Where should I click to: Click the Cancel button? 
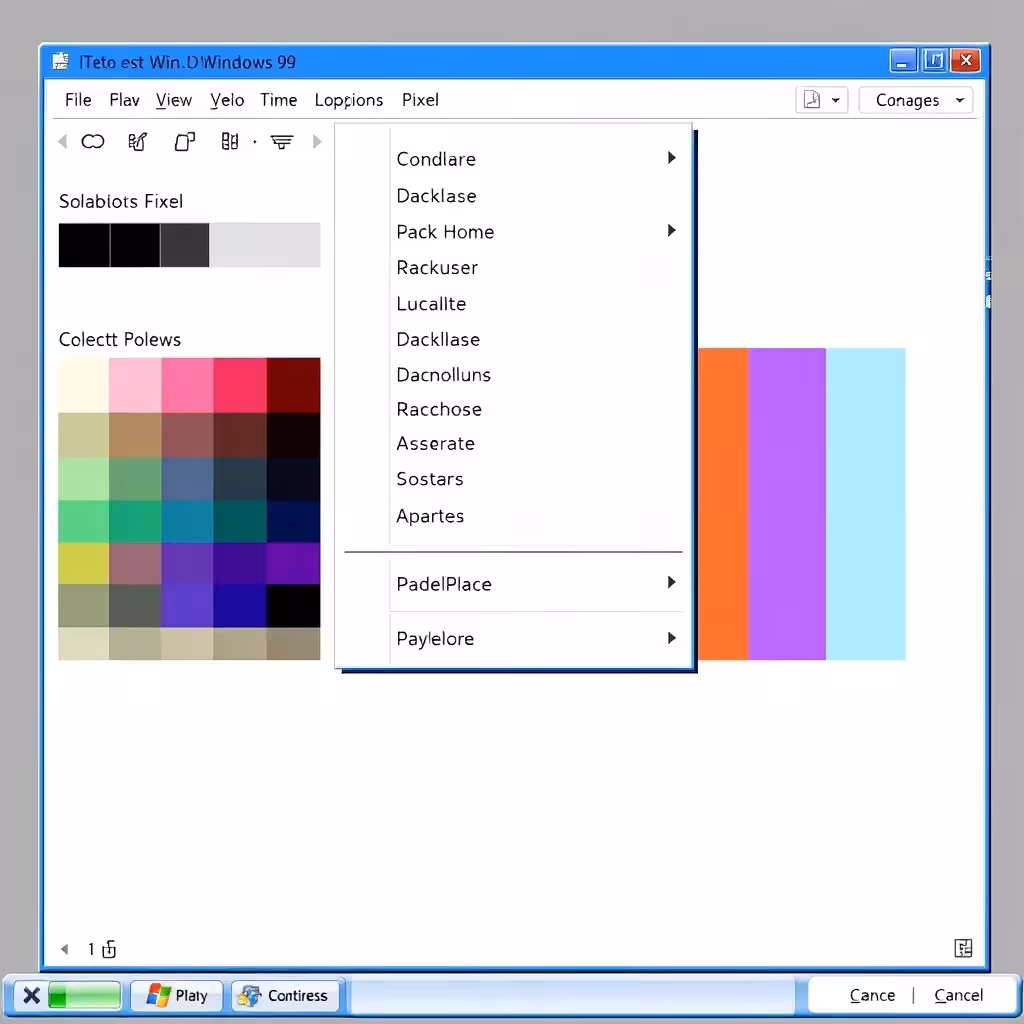coord(958,995)
